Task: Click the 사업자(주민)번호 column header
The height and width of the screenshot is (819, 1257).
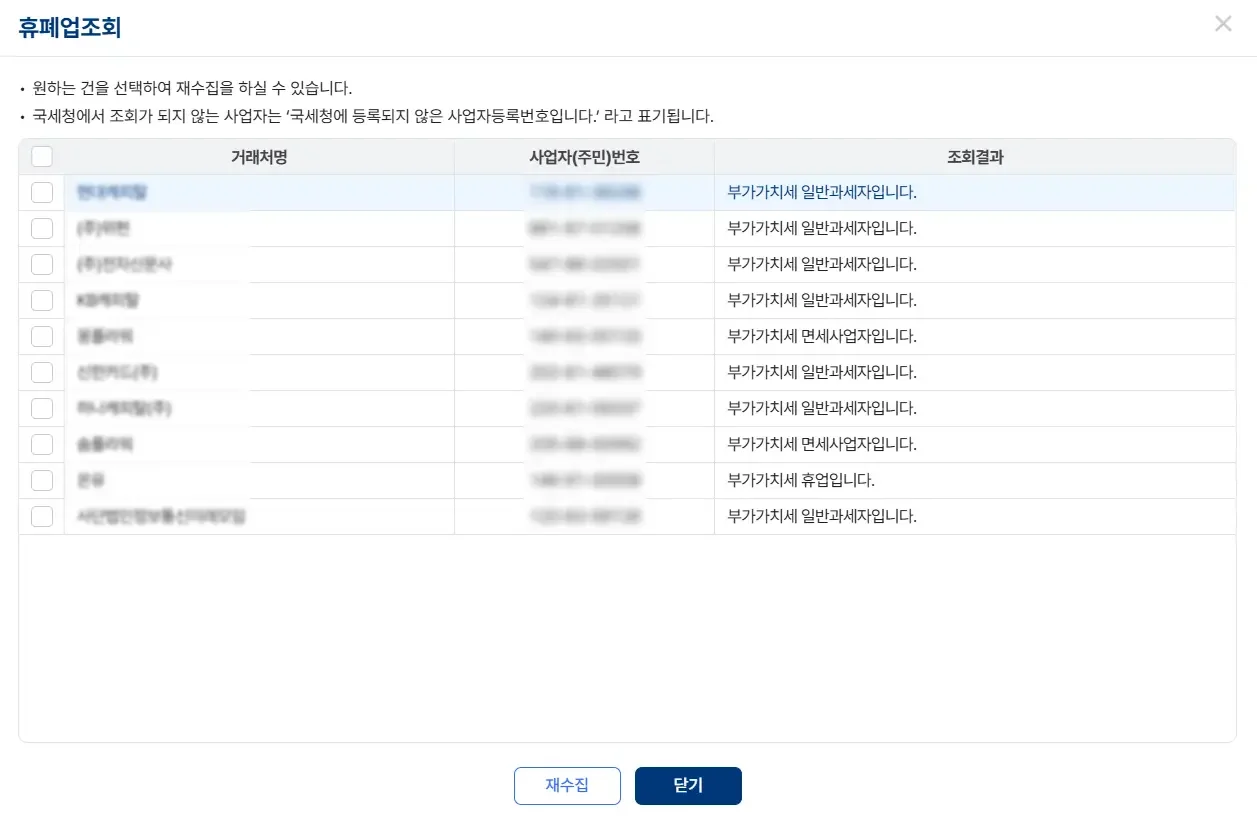Action: [584, 157]
